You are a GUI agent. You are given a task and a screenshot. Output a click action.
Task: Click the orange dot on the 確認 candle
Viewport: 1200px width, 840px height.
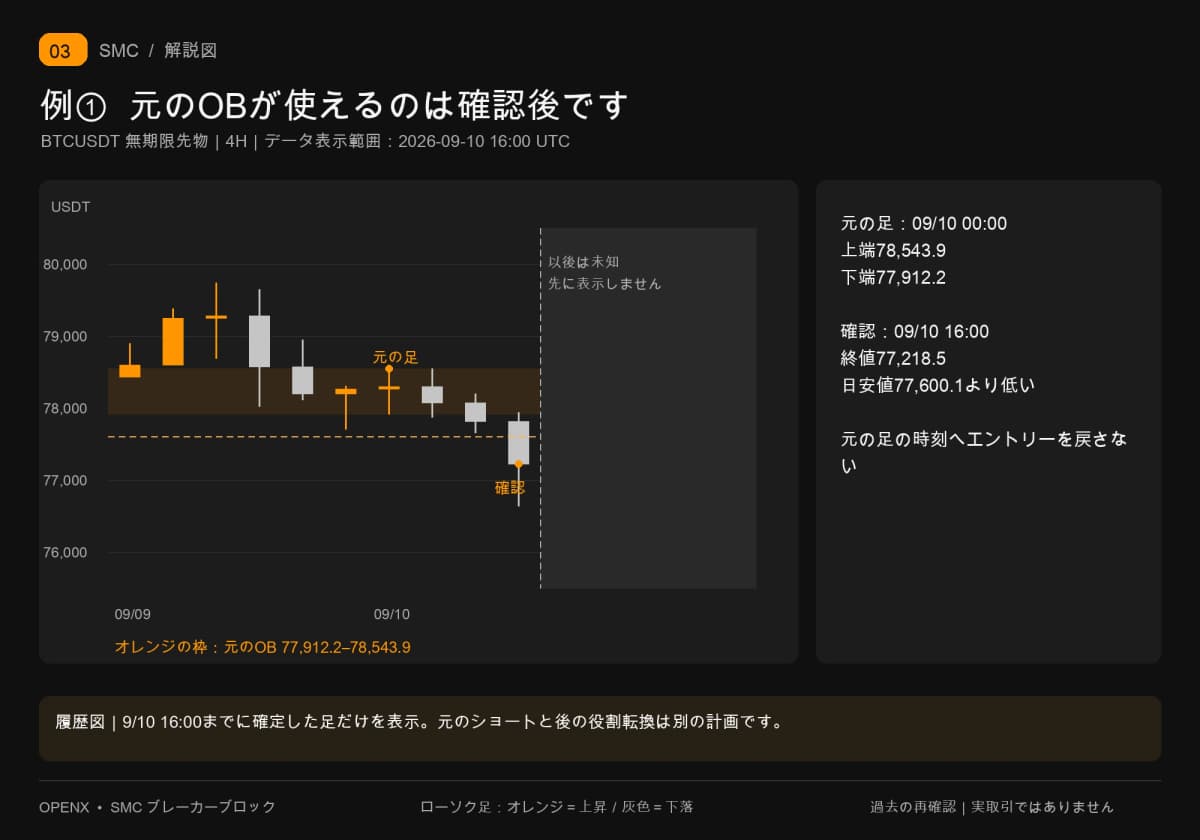[x=518, y=463]
